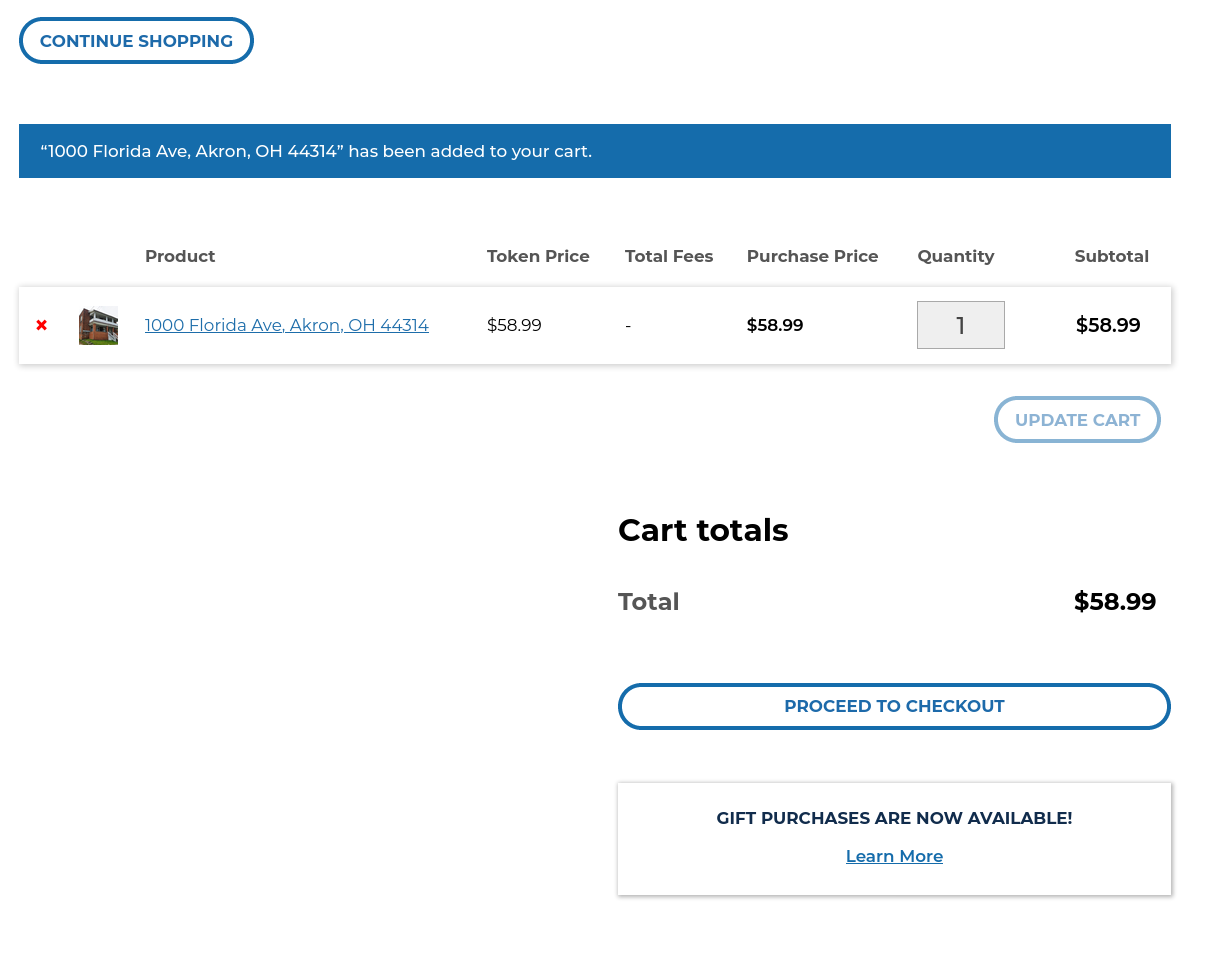Viewport: 1209px width, 976px height.
Task: Click the added-to-cart notification banner
Action: point(594,151)
